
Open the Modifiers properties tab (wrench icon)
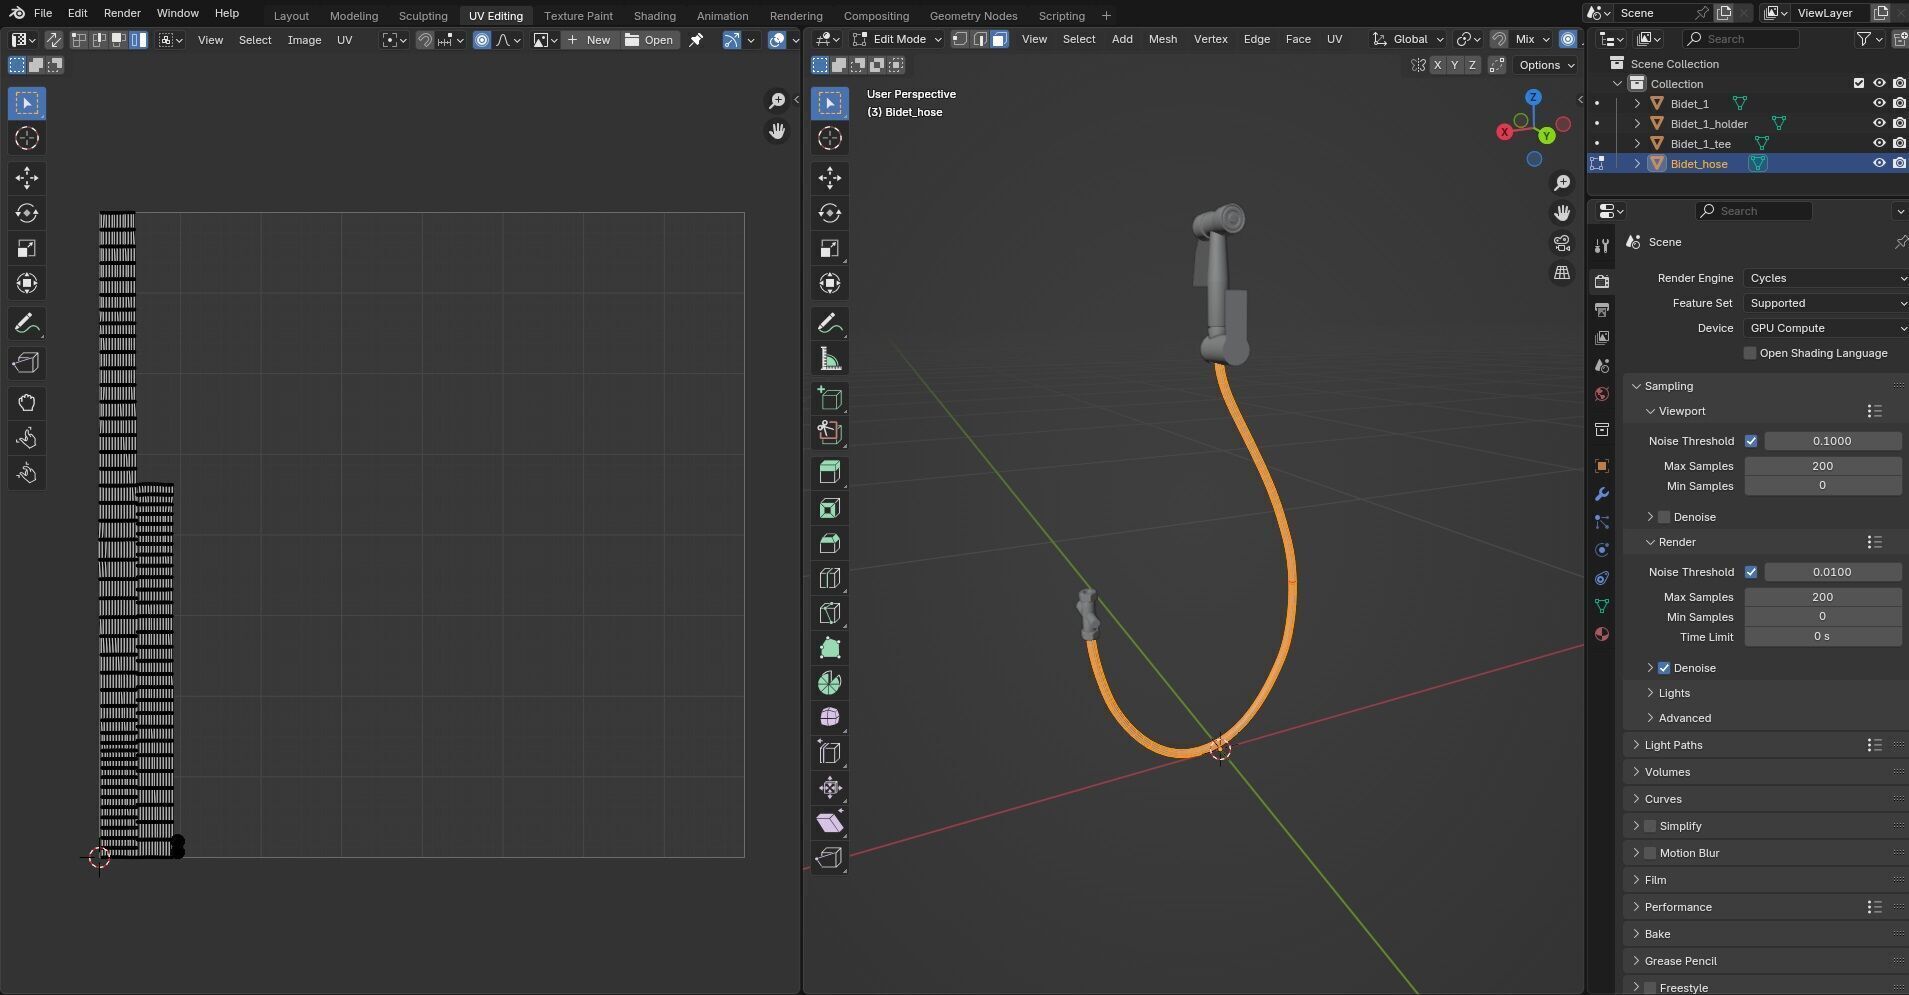coord(1602,494)
